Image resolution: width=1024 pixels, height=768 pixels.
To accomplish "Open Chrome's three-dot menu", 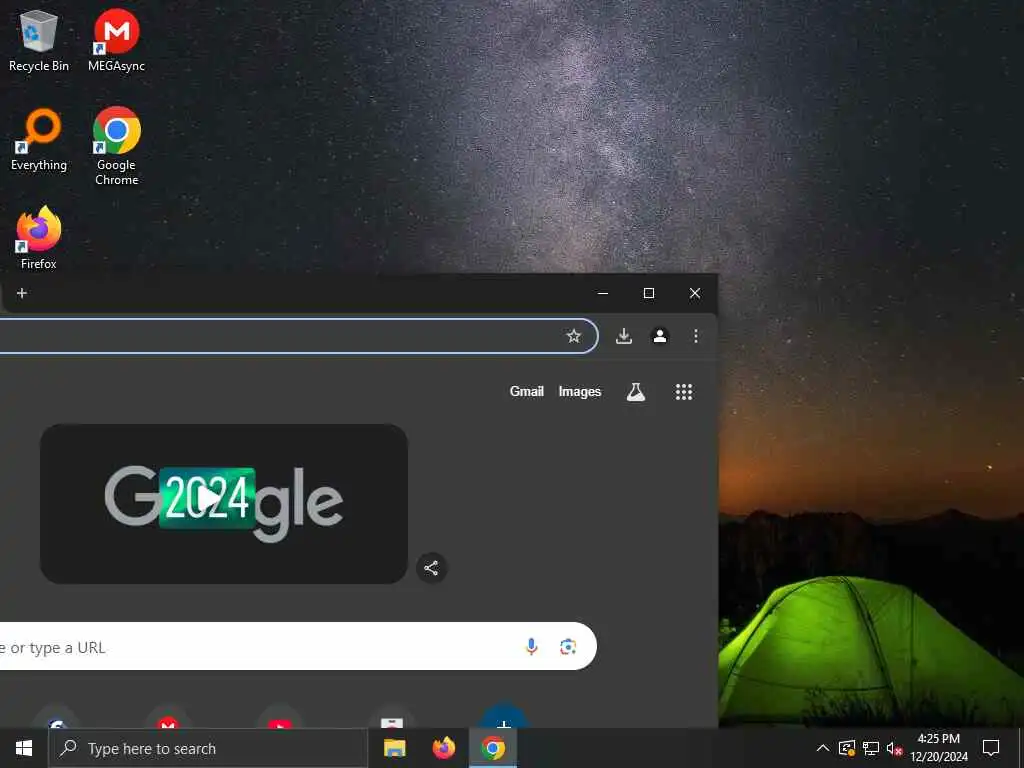I will (x=696, y=336).
